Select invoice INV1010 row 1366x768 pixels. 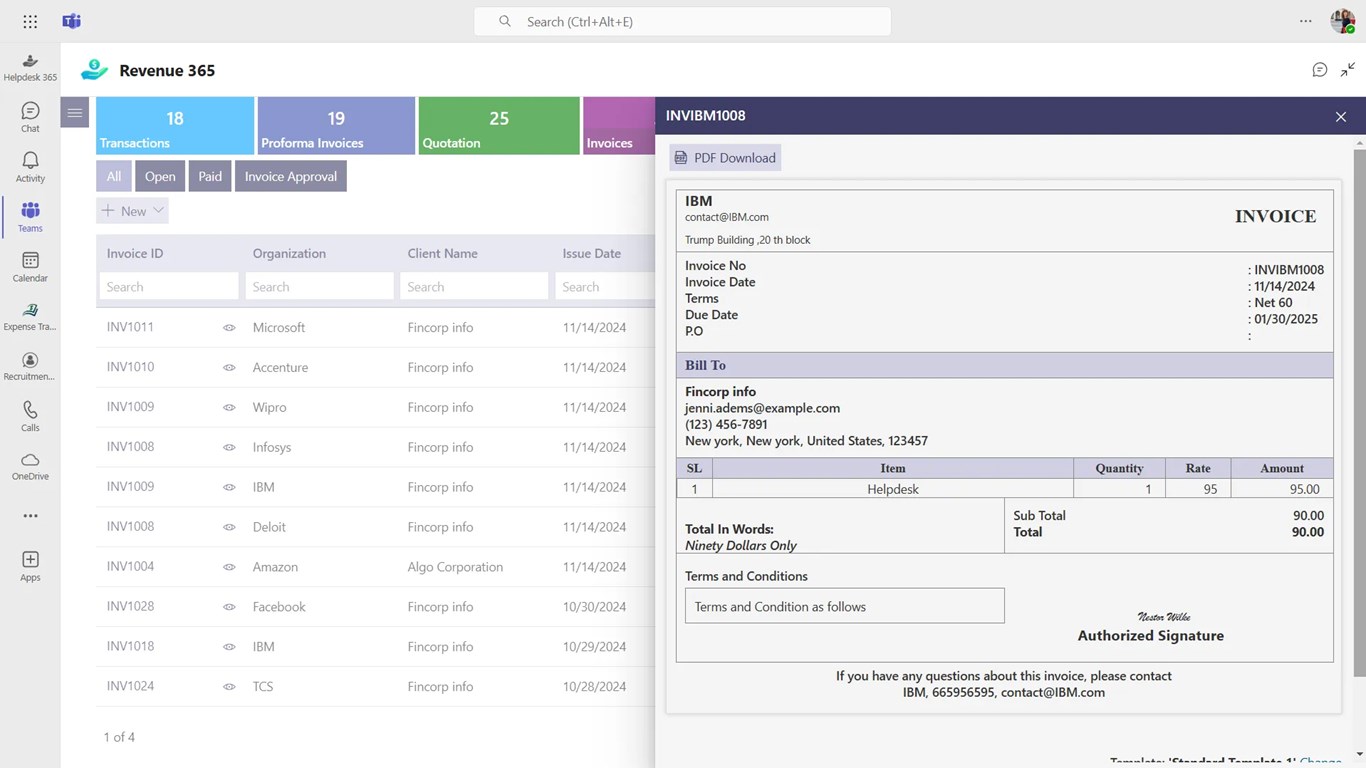pyautogui.click(x=375, y=367)
